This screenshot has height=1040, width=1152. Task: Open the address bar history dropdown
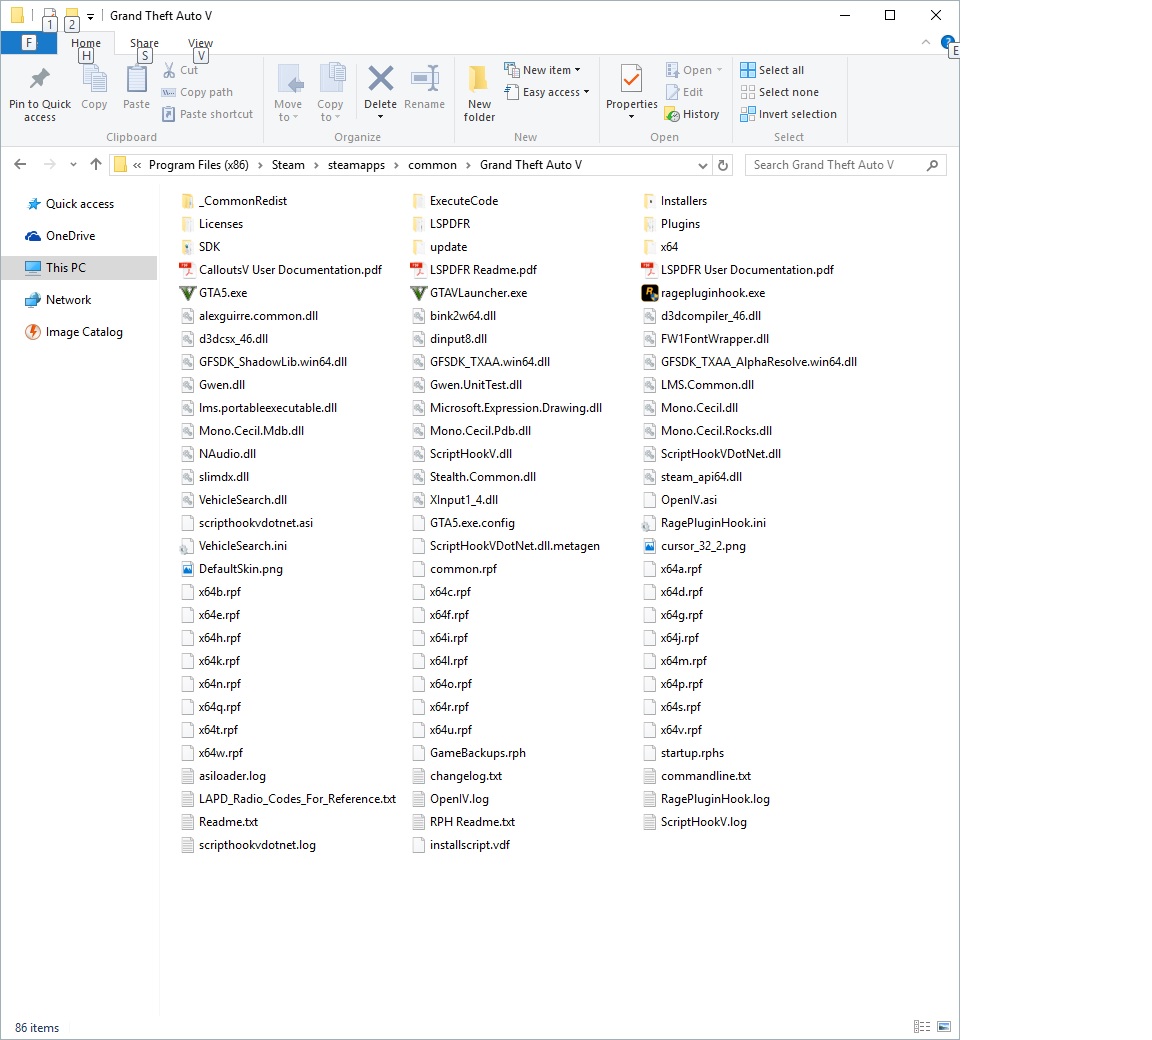(702, 165)
